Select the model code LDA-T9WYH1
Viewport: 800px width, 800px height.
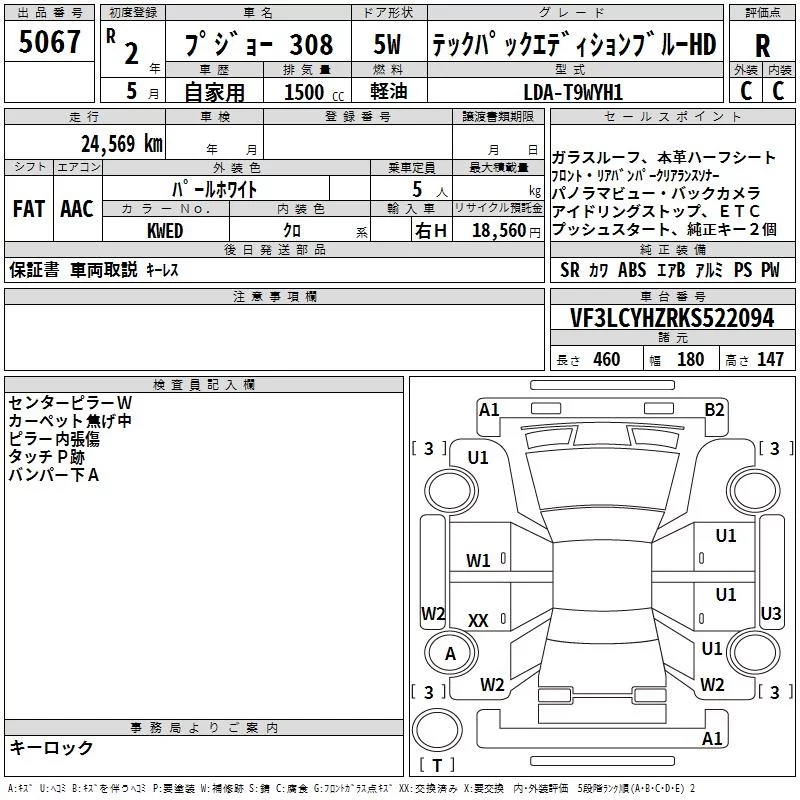[x=573, y=92]
